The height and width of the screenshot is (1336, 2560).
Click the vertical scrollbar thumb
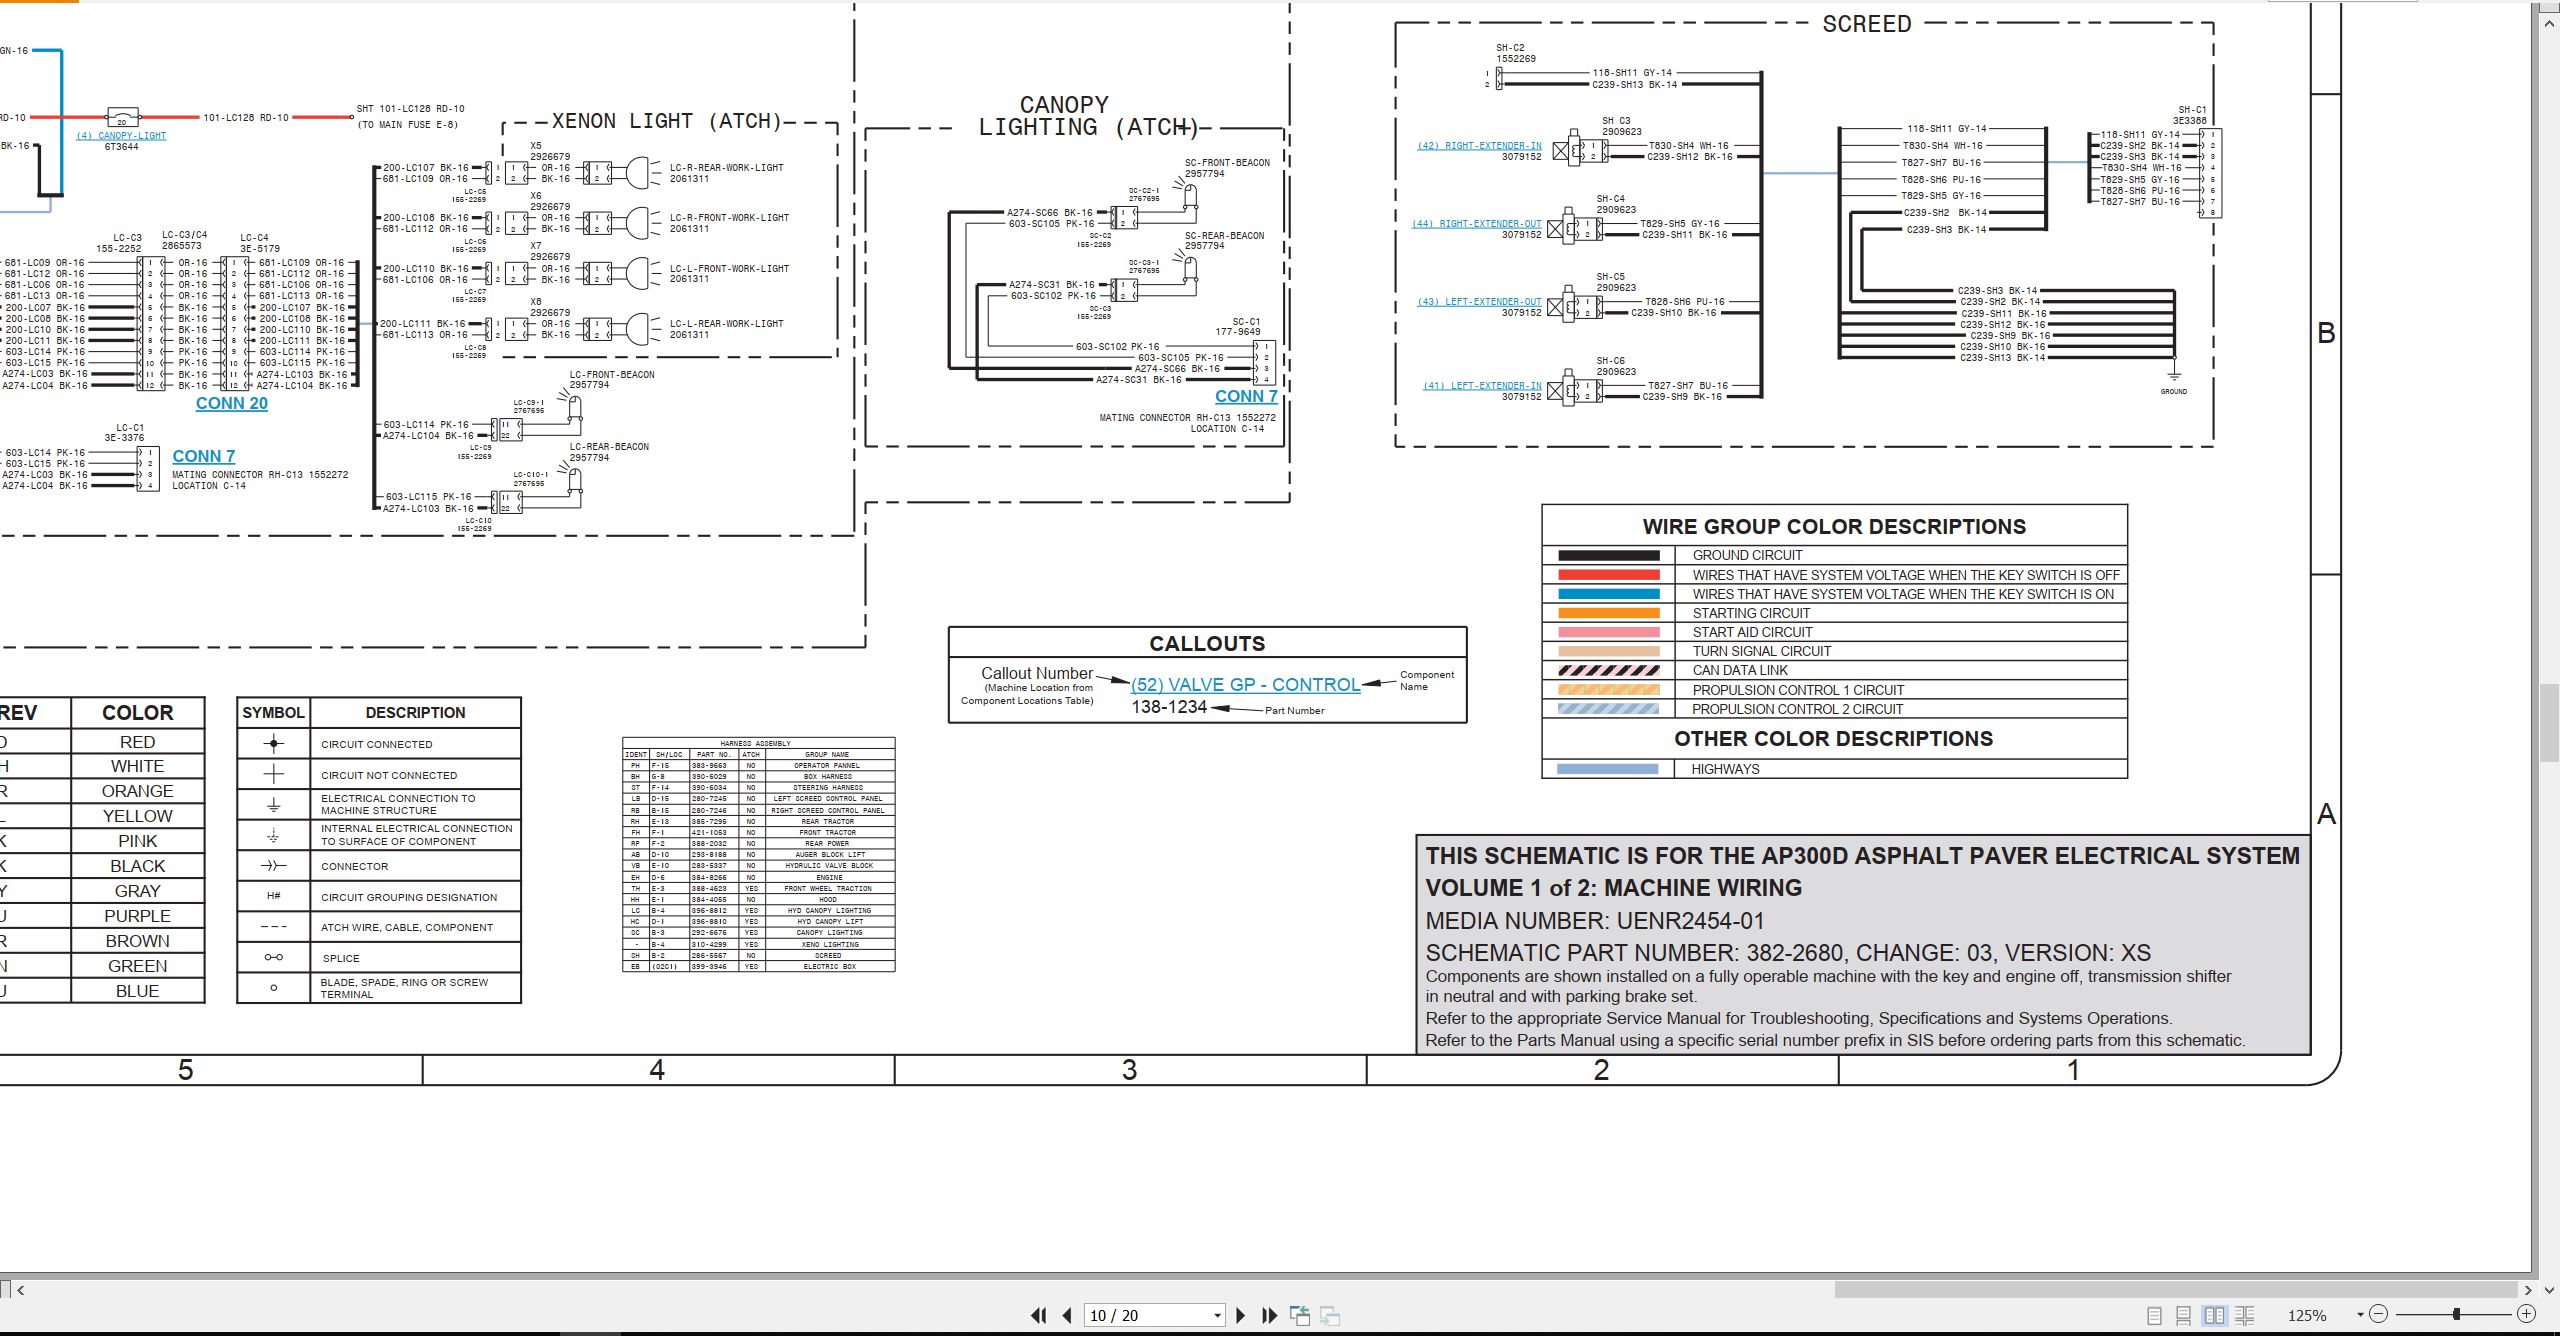[x=2549, y=722]
